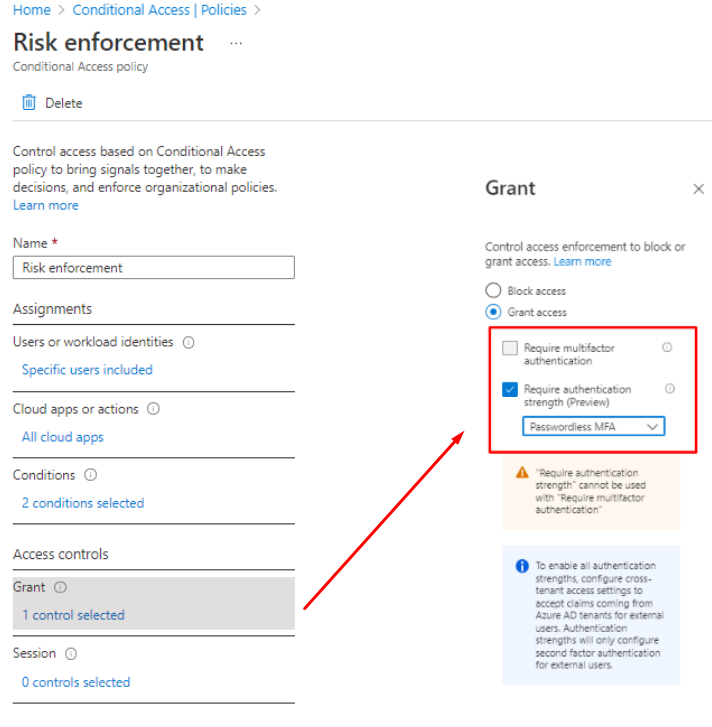Click the Grant info icon in Access controls

coord(60,588)
